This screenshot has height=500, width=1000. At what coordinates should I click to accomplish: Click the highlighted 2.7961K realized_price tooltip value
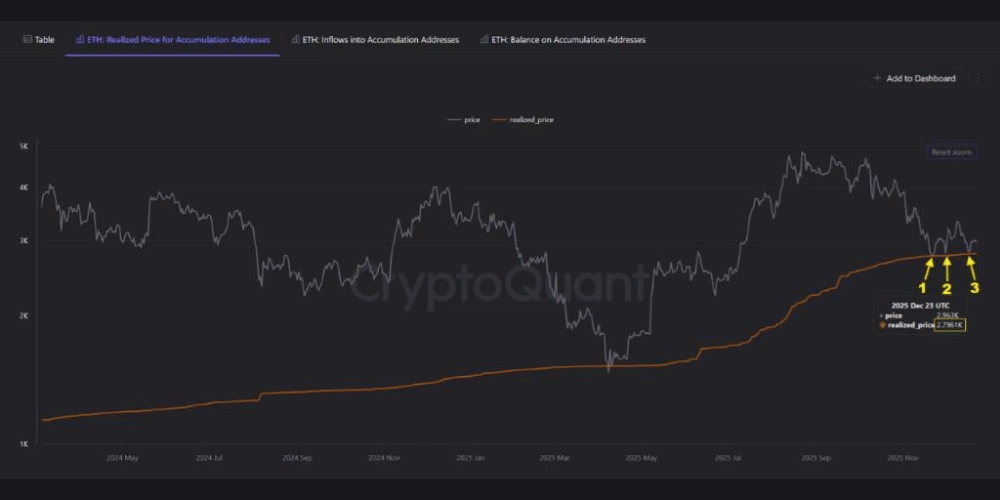949,325
